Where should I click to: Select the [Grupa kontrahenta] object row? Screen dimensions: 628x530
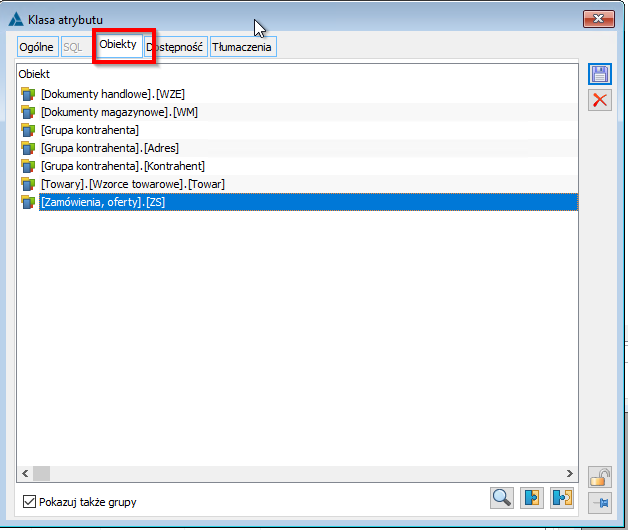click(x=89, y=130)
